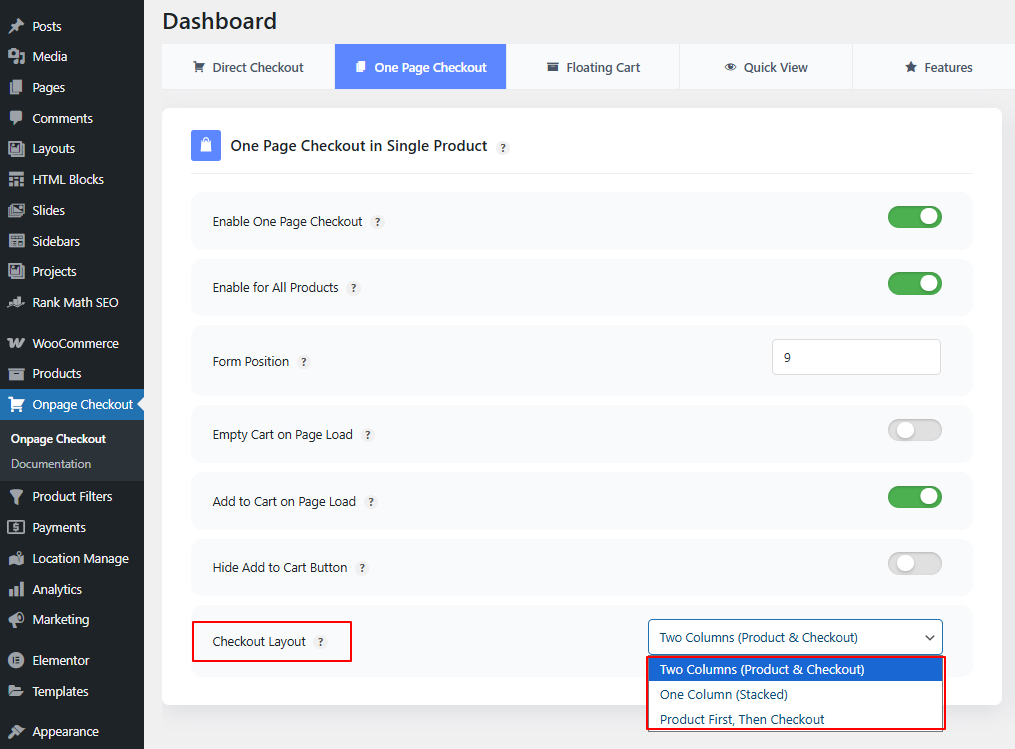The height and width of the screenshot is (749, 1015).
Task: Click the Rank Math SEO icon
Action: pyautogui.click(x=16, y=302)
